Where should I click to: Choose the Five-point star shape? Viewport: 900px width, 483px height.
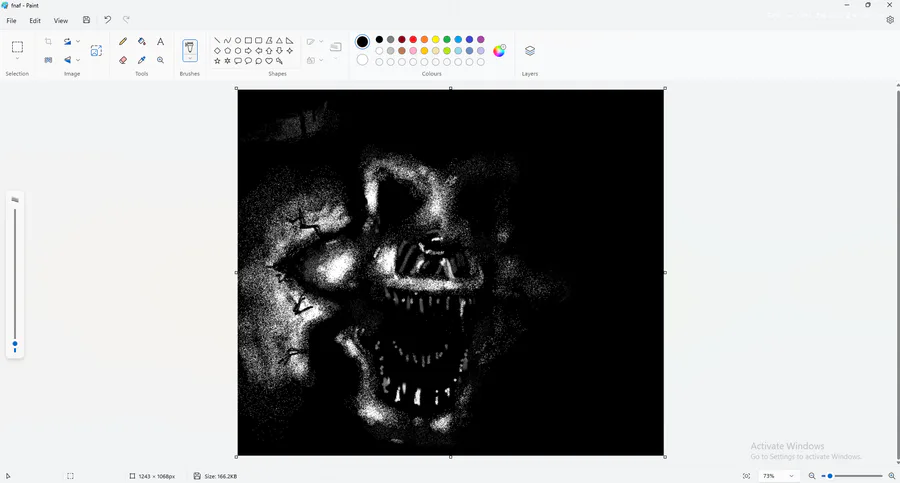coord(217,61)
